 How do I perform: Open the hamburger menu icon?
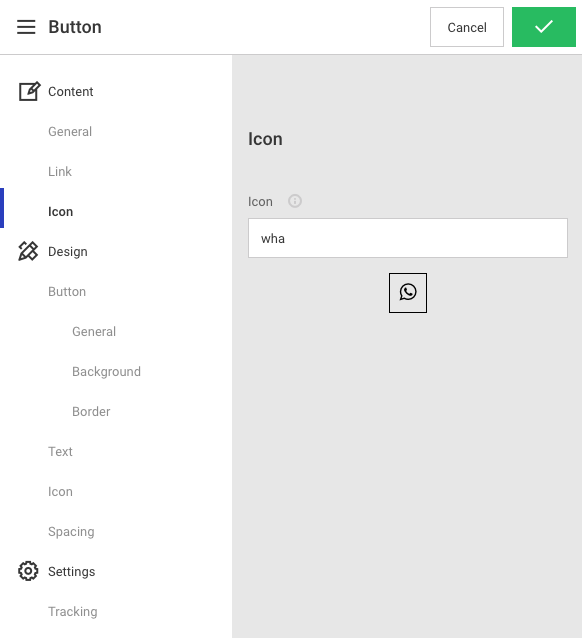(26, 27)
